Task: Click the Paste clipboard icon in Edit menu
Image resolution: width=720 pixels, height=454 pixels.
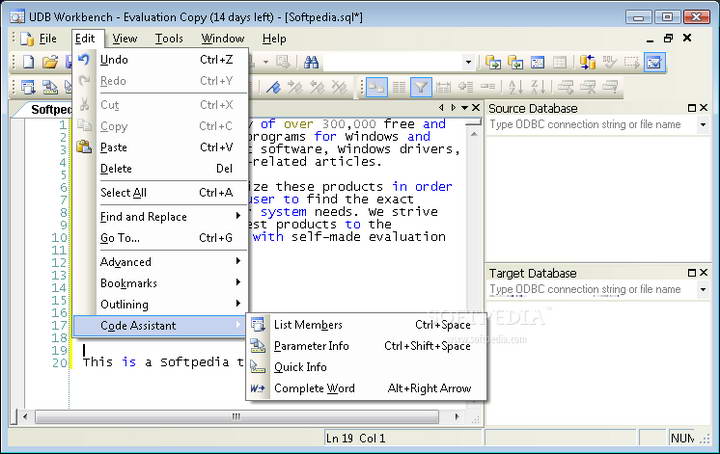Action: pyautogui.click(x=85, y=147)
